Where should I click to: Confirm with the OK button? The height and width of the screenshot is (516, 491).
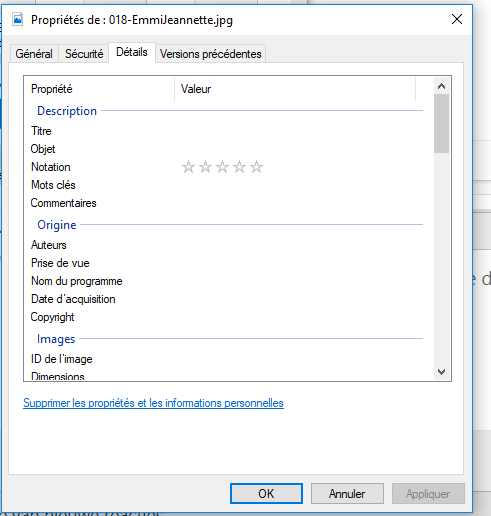point(266,493)
